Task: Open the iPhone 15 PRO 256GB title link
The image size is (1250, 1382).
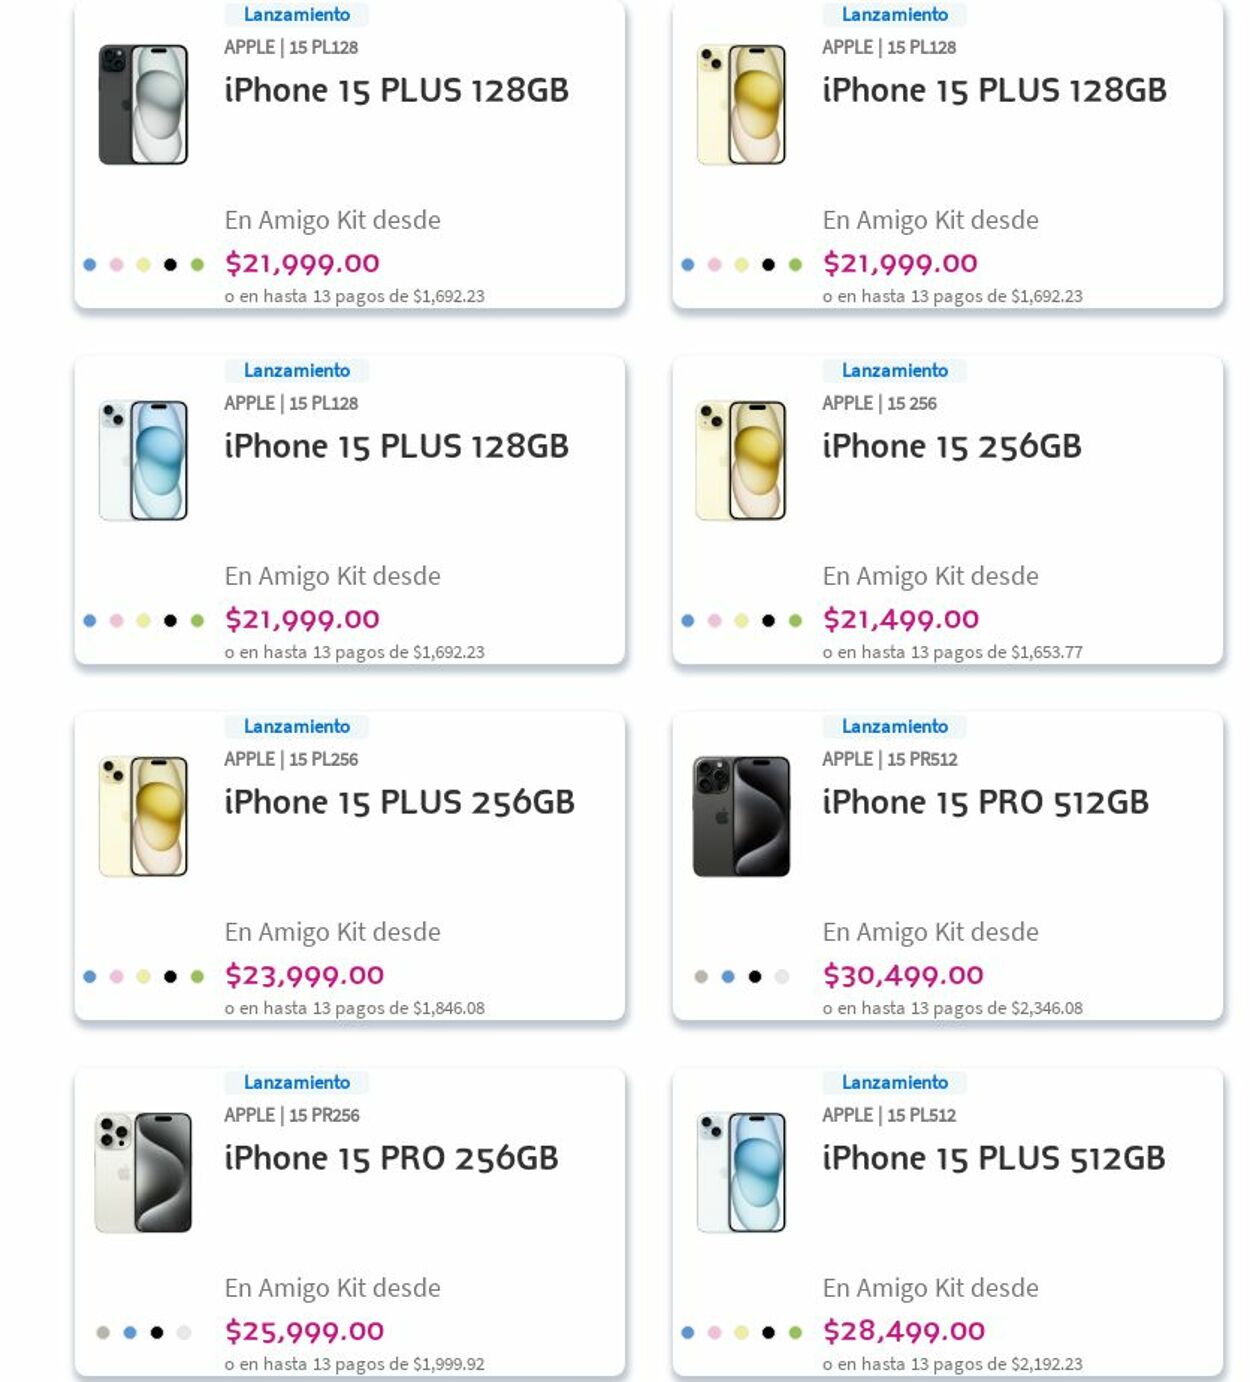Action: (x=391, y=1158)
